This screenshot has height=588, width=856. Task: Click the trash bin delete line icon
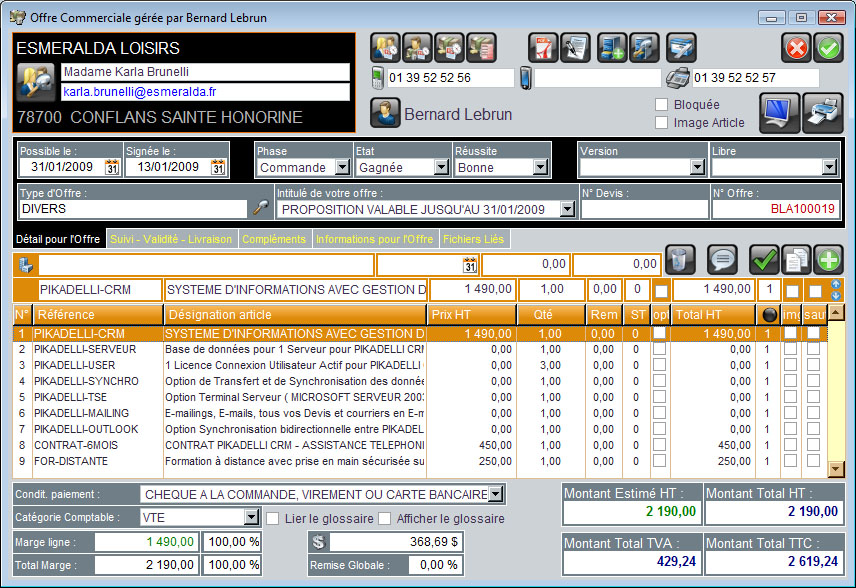[x=680, y=259]
